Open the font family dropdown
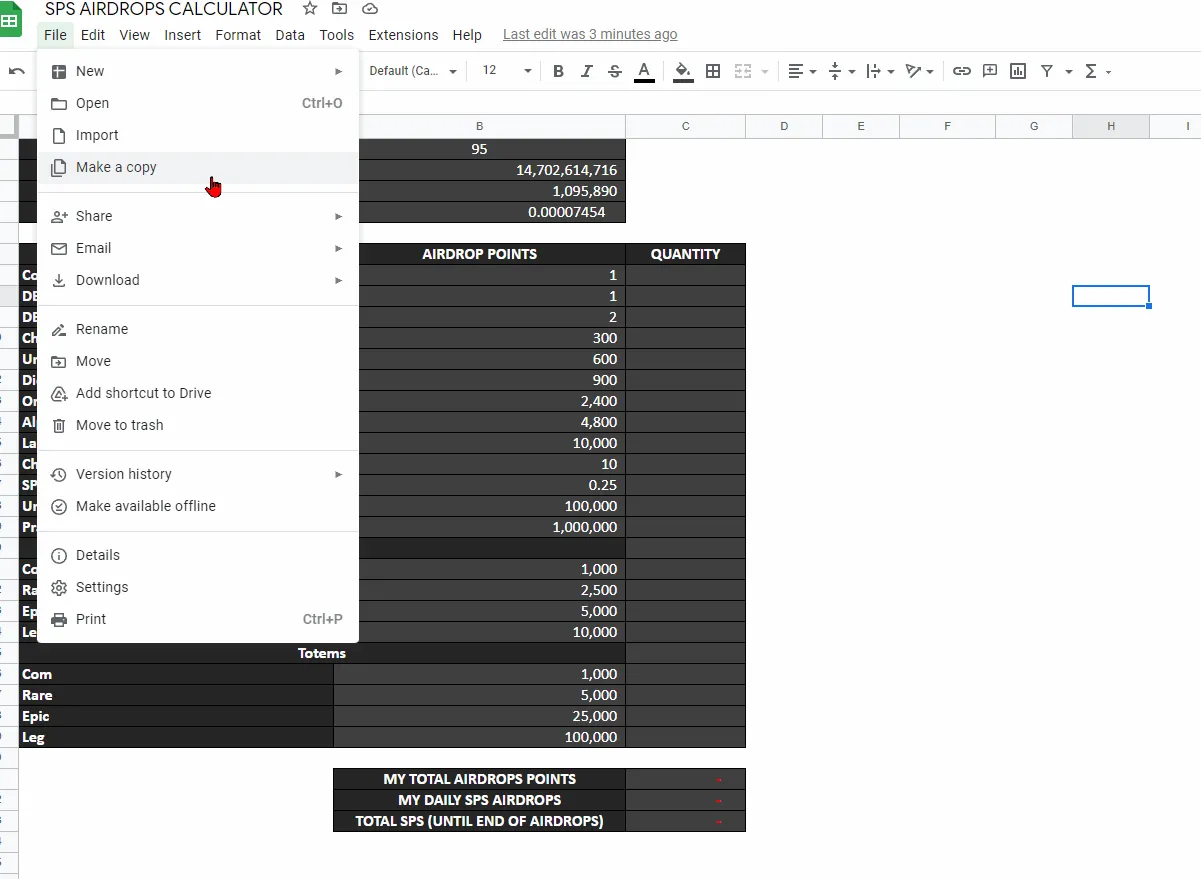Image resolution: width=1201 pixels, height=879 pixels. point(413,71)
